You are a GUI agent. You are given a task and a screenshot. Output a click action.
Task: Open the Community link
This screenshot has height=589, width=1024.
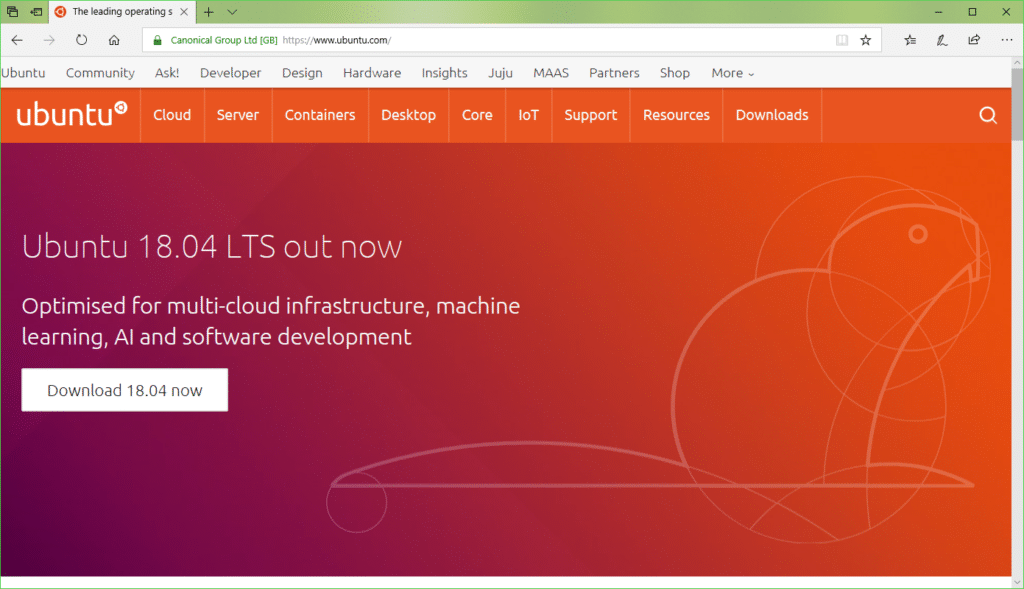100,72
